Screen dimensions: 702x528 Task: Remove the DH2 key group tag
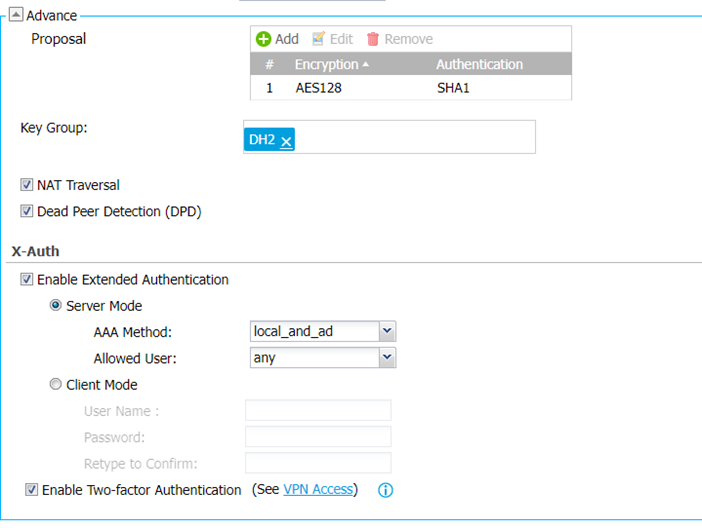(286, 142)
